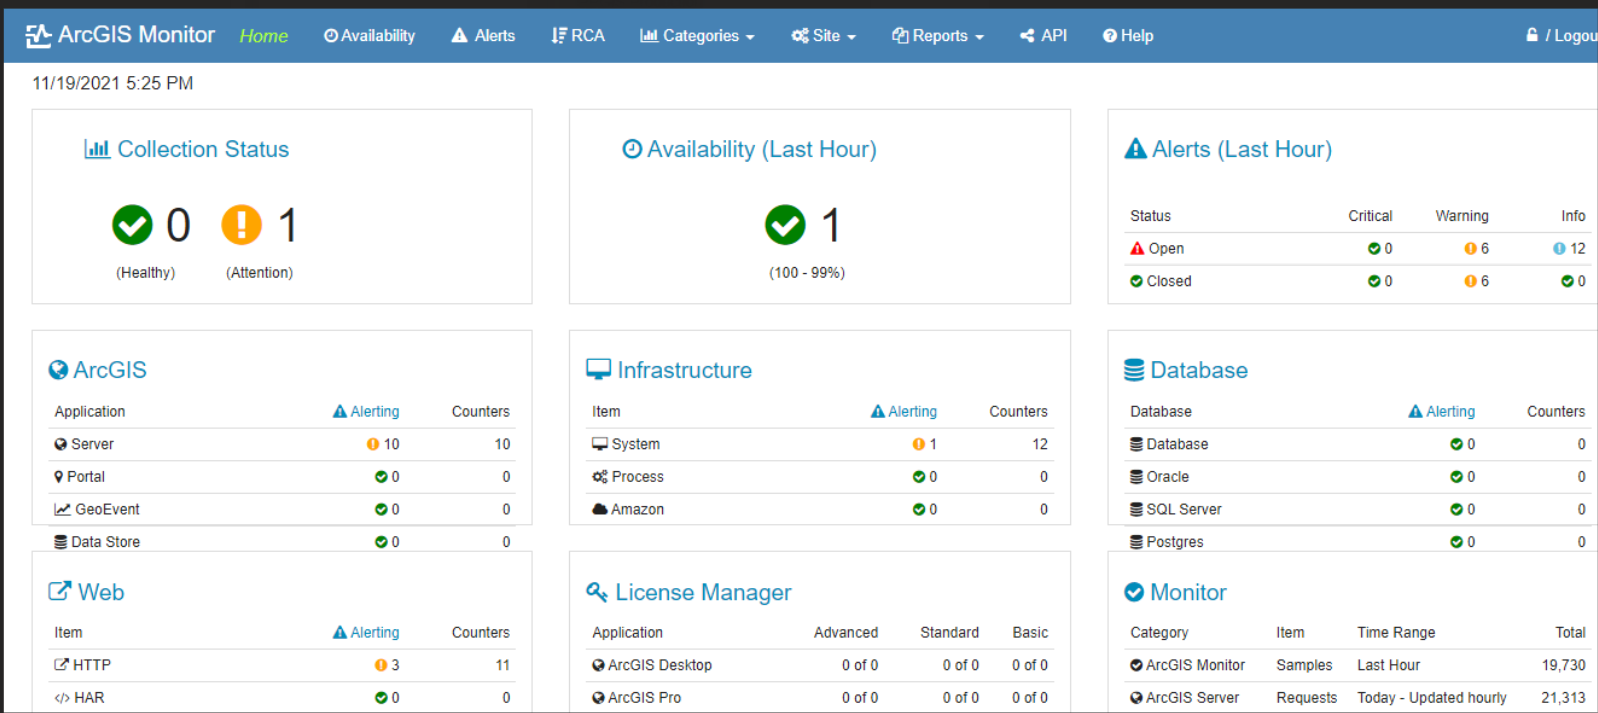Expand the Site dropdown menu
The width and height of the screenshot is (1598, 713).
[824, 36]
